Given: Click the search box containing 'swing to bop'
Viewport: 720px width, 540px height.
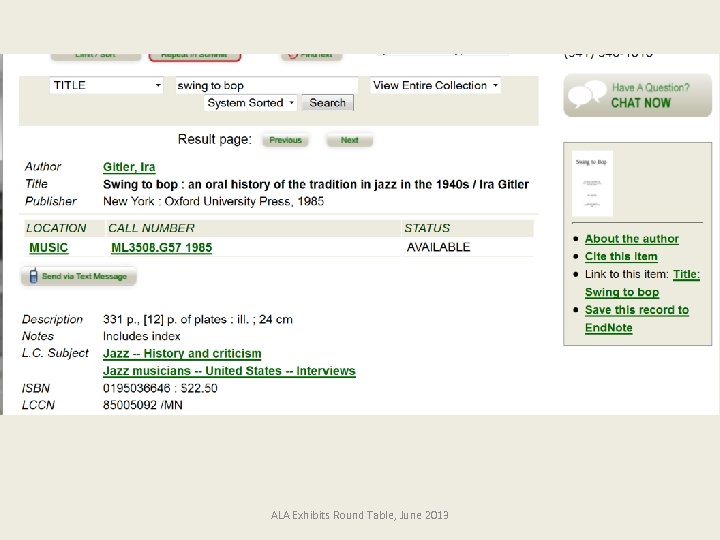Looking at the screenshot, I should tap(266, 85).
